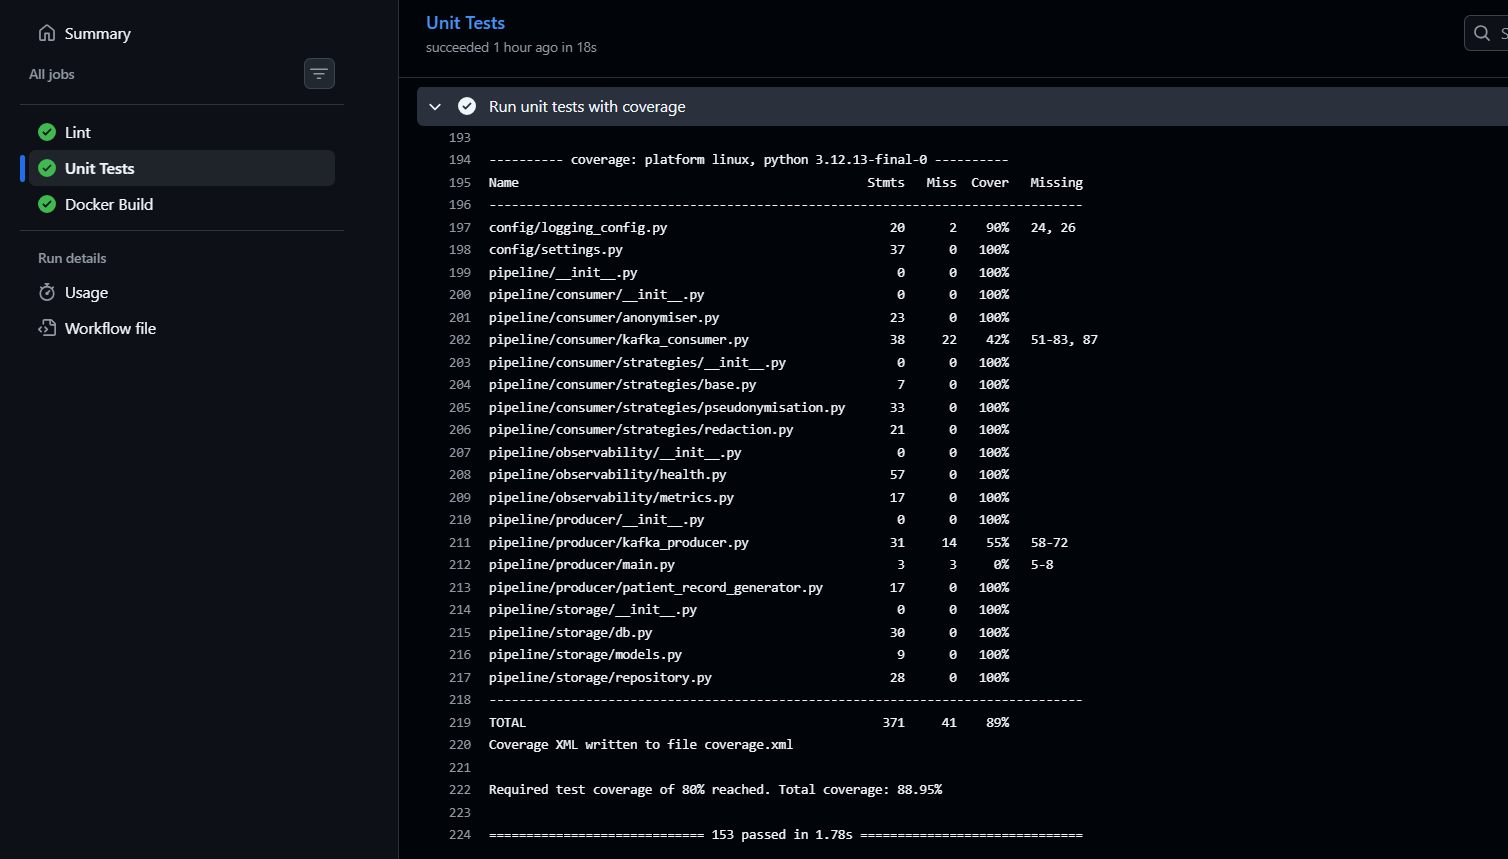Image resolution: width=1508 pixels, height=859 pixels.
Task: Click 'pipeline/observability/health.py' entry
Action: 608,475
